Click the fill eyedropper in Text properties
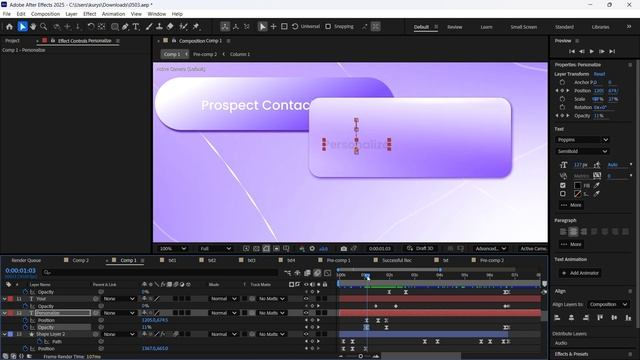 [597, 186]
